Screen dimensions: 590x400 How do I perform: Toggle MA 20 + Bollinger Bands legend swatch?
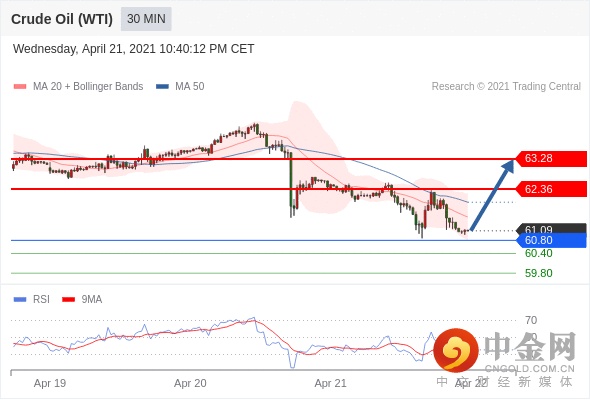(20, 87)
